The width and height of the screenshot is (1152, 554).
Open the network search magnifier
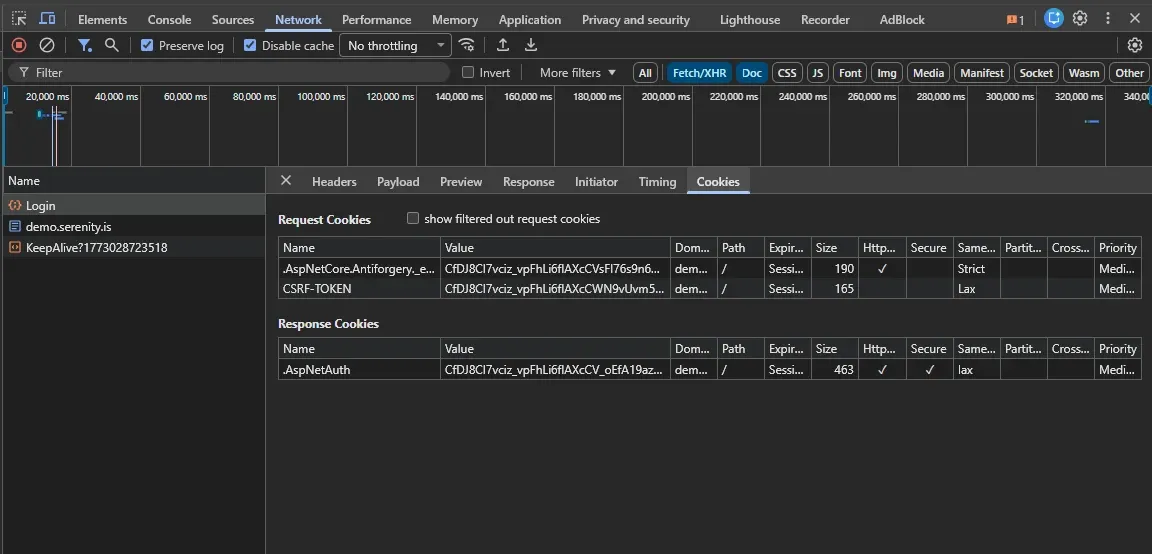(x=112, y=46)
